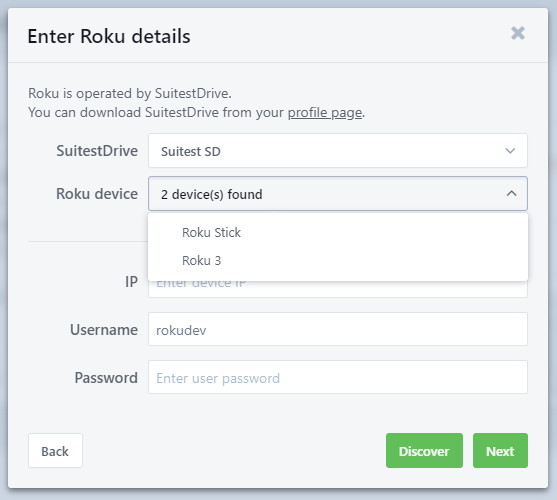Screen dimensions: 557x500
Task: Click the "Enter Roku details" dialog title
Action: point(109,36)
